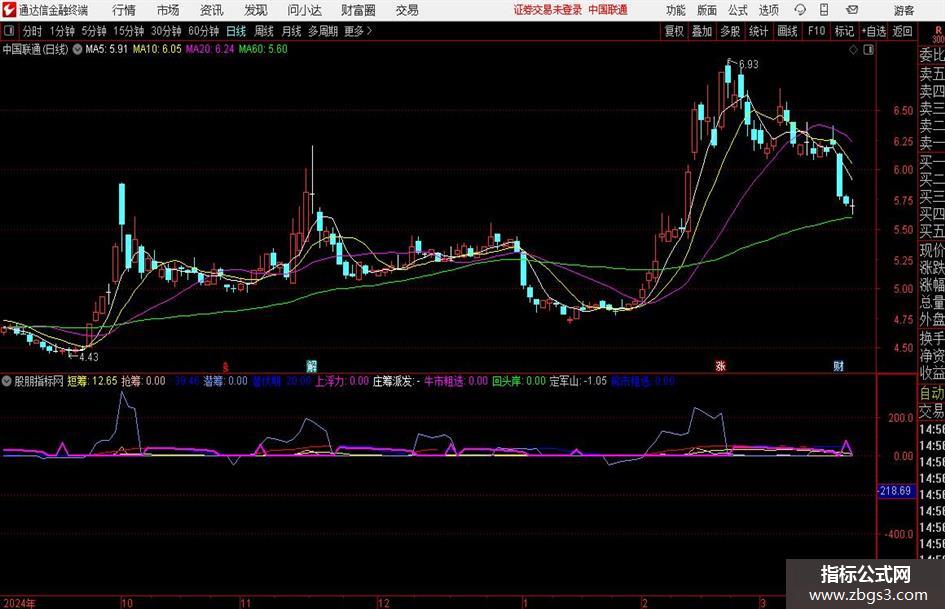Switch to the 1分钟 period tab

click(x=61, y=31)
